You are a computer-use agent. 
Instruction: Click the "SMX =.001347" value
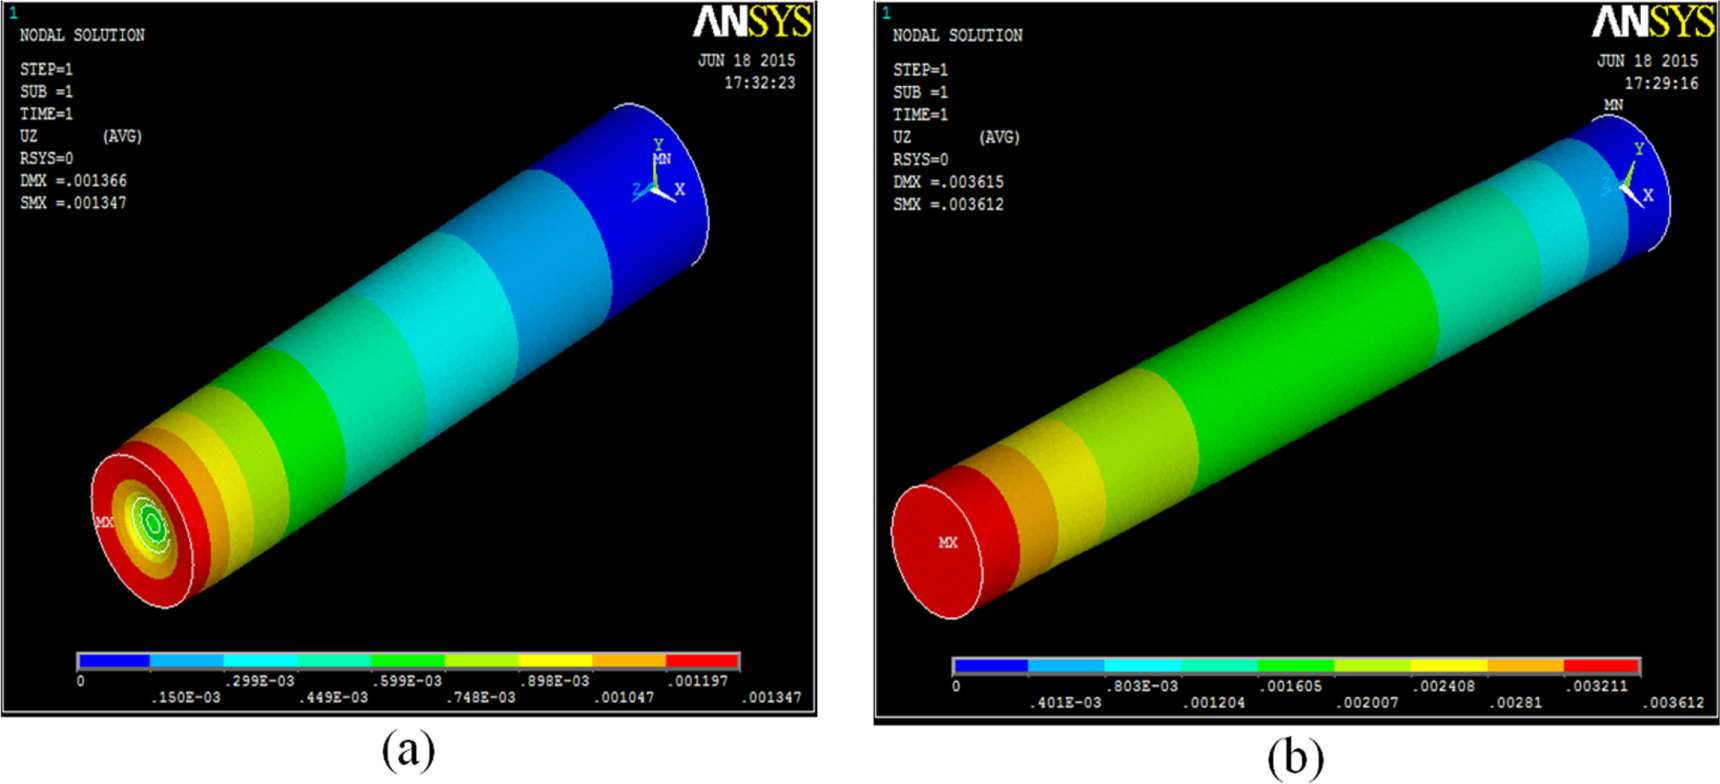coord(73,203)
